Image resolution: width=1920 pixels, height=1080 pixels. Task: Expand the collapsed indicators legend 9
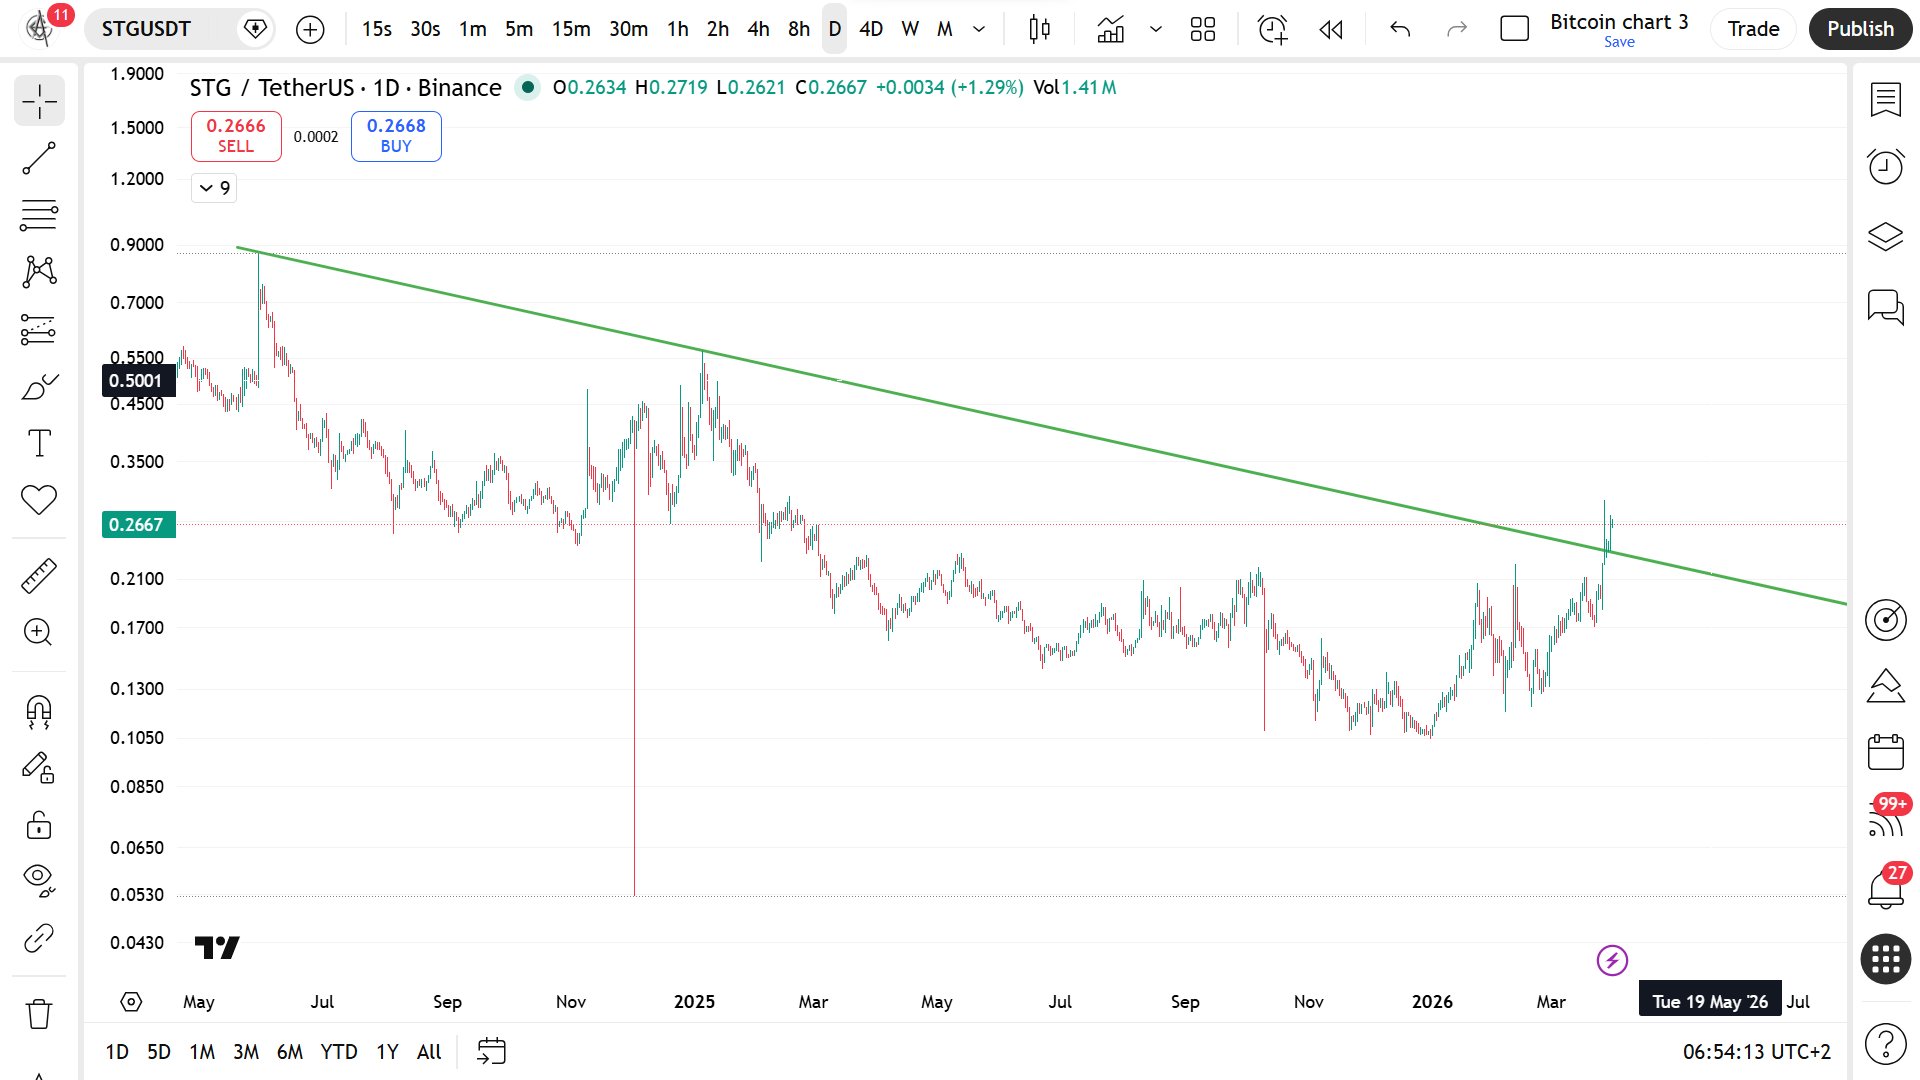pos(214,188)
